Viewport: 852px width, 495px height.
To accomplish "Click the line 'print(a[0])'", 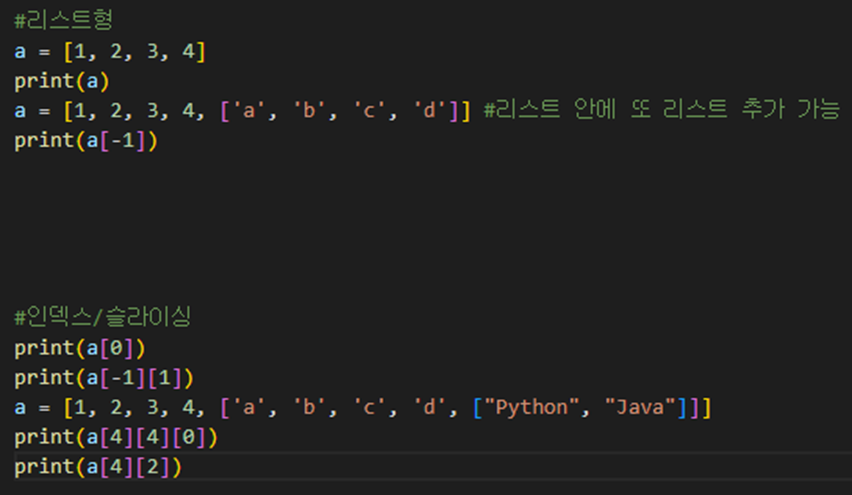I will [80, 348].
